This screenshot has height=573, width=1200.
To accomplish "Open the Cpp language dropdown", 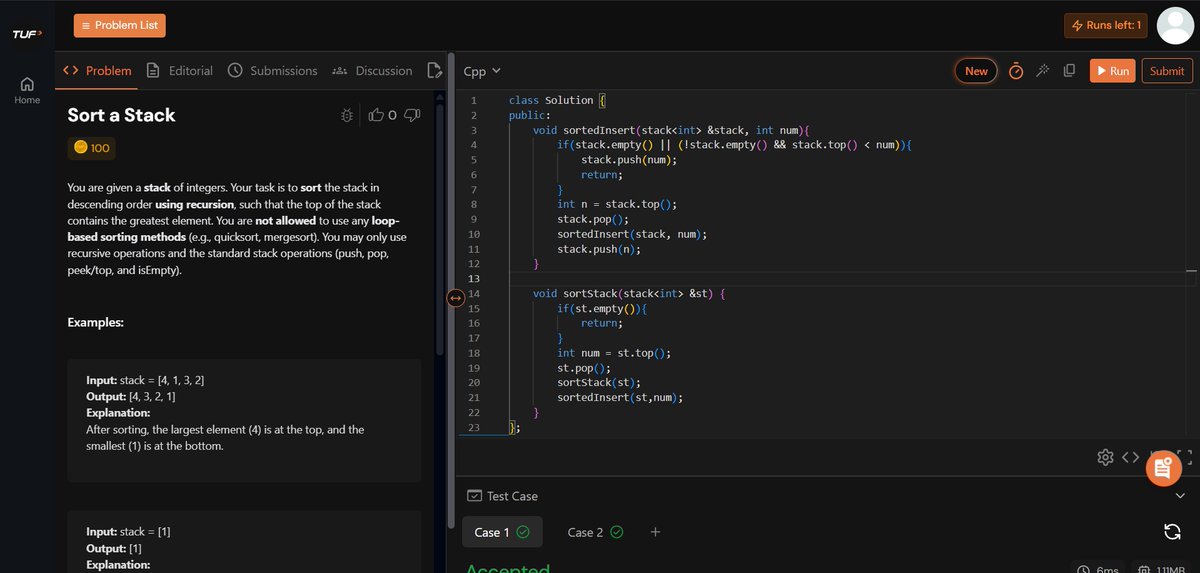I will [482, 71].
